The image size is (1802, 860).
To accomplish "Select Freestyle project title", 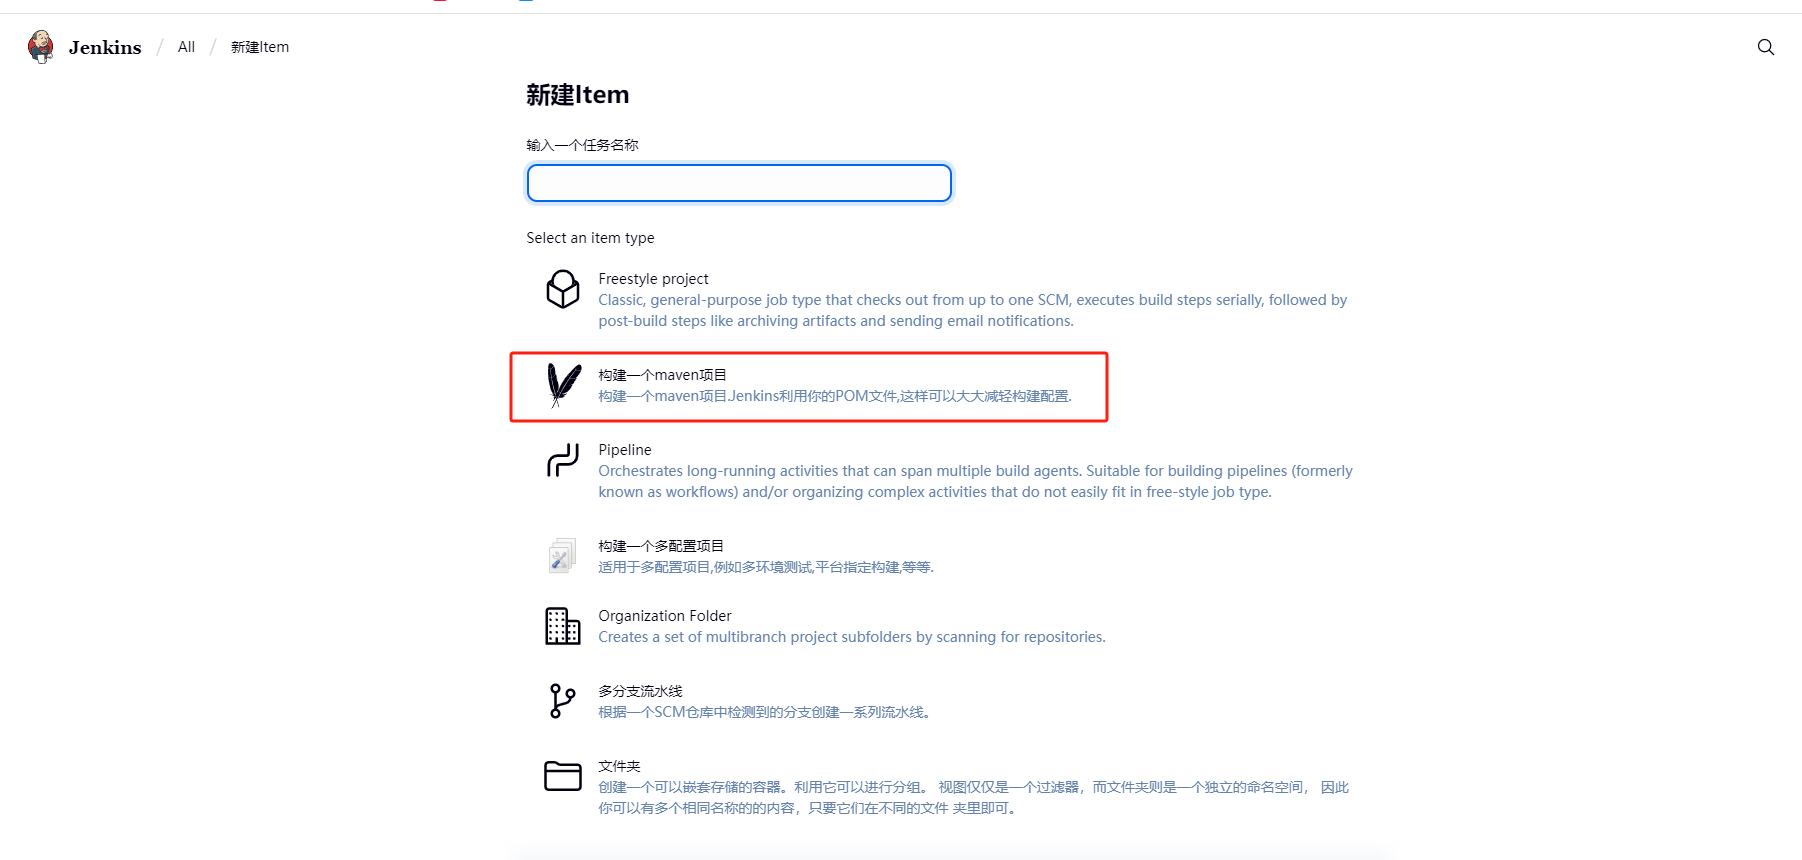I will [653, 279].
